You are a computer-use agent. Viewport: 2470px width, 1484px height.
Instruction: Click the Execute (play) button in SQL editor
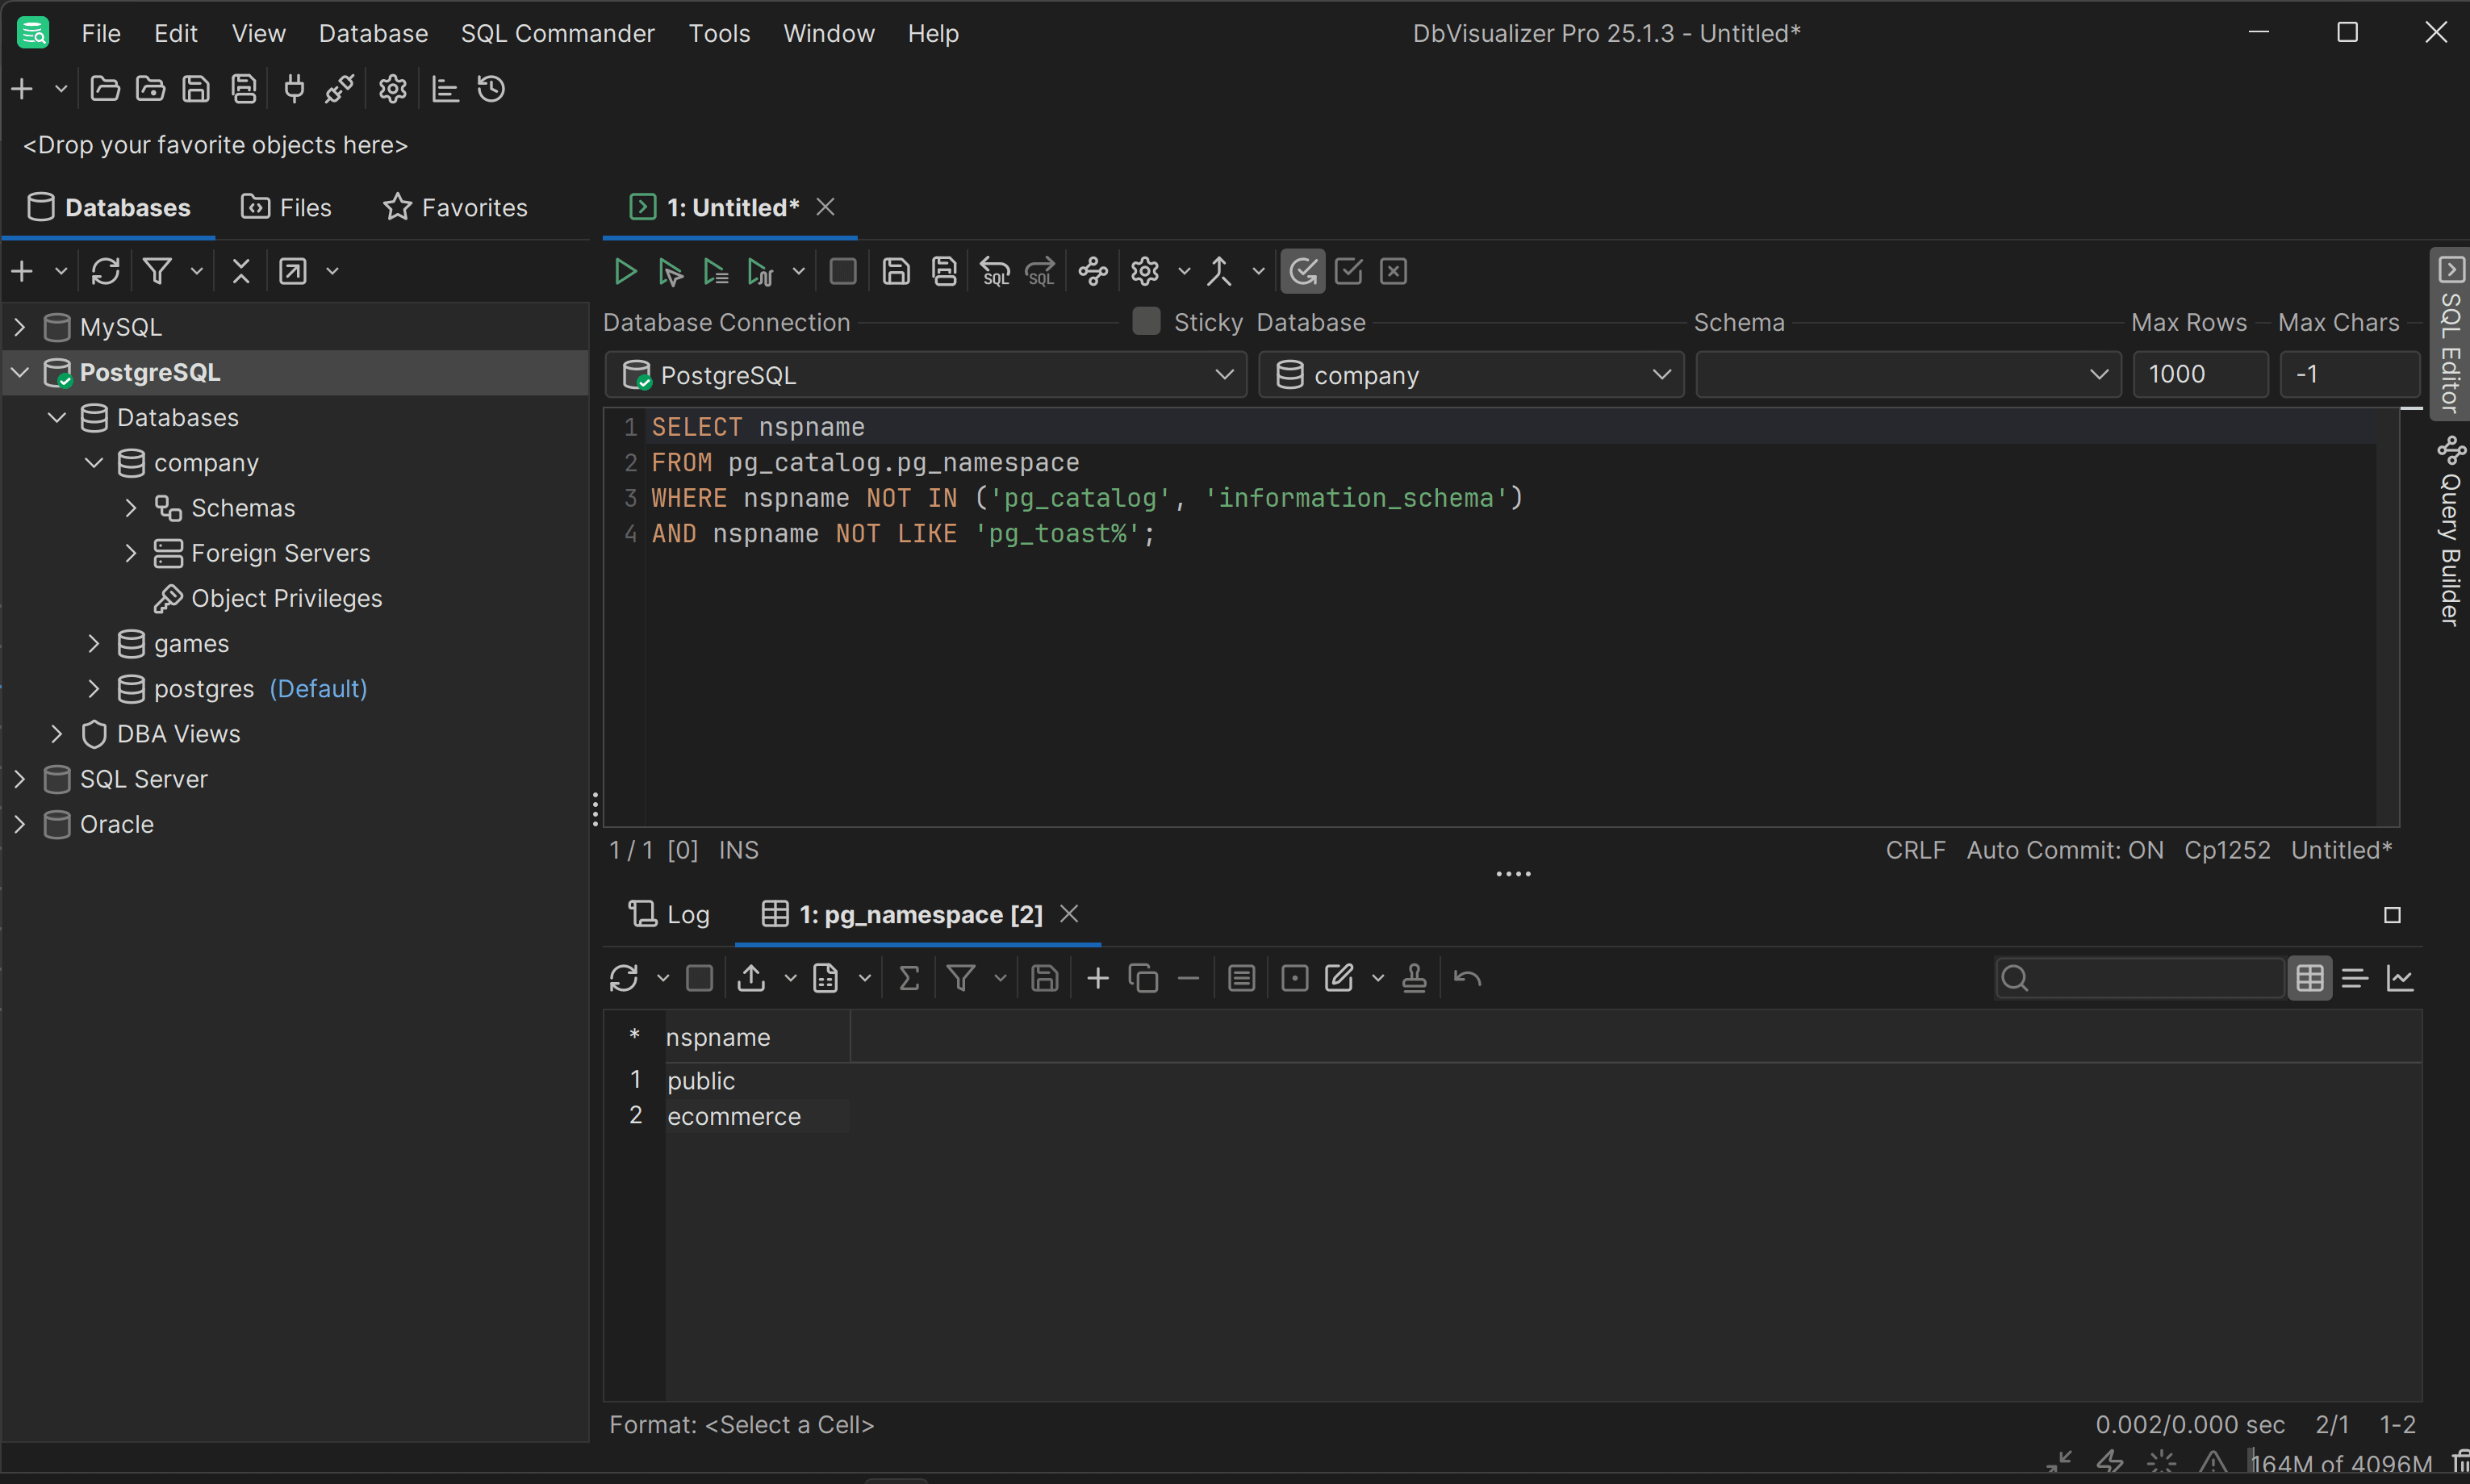pyautogui.click(x=625, y=271)
